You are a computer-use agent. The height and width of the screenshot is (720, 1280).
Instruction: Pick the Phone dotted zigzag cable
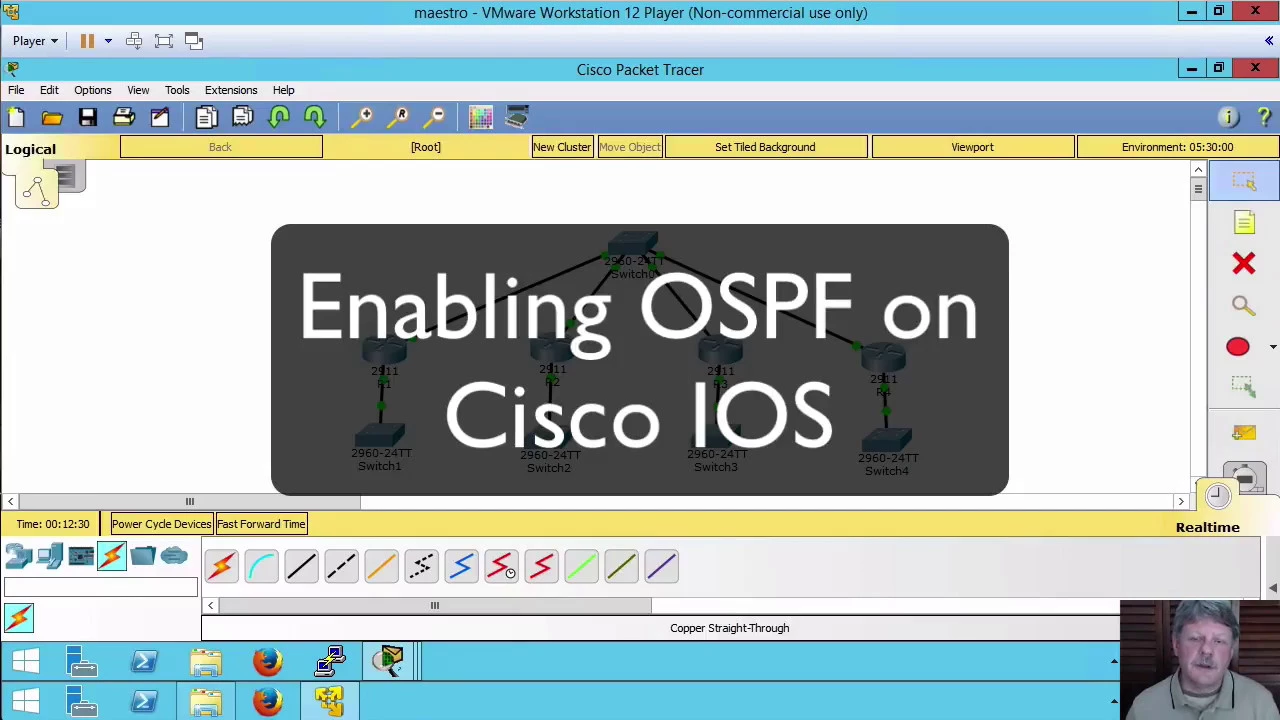421,567
